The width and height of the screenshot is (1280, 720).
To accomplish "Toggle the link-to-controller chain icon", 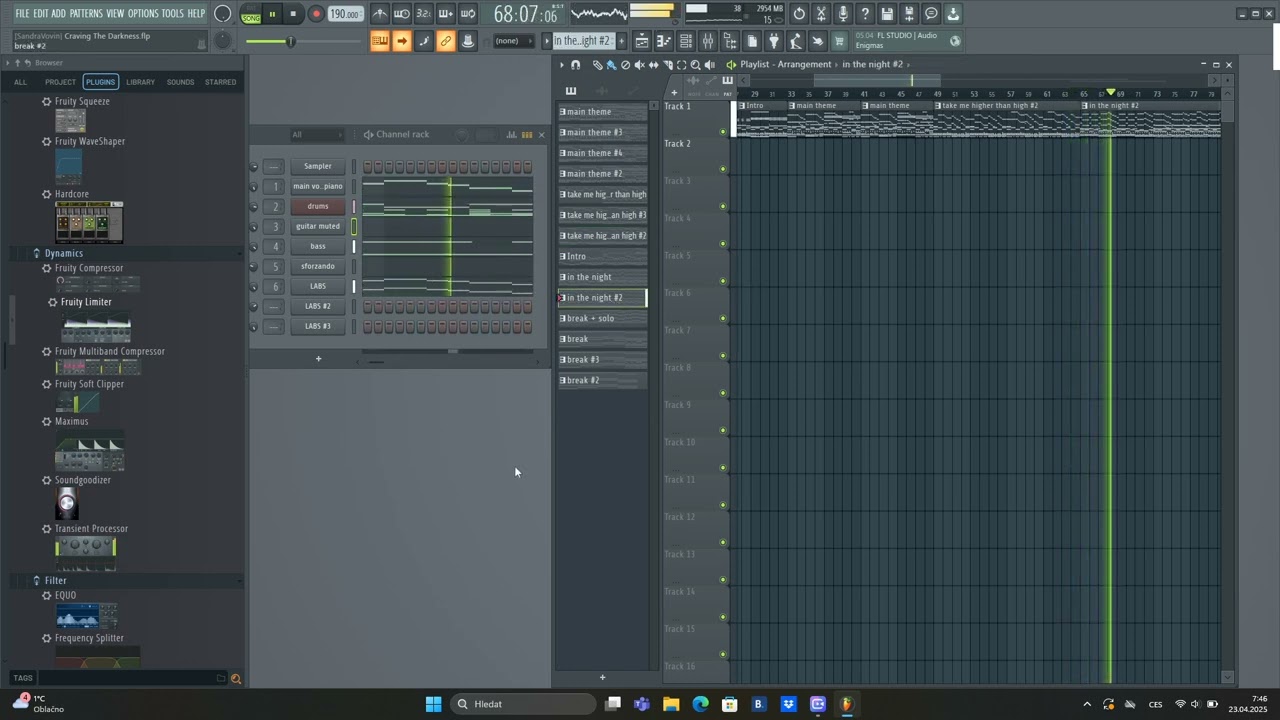I will click(446, 41).
